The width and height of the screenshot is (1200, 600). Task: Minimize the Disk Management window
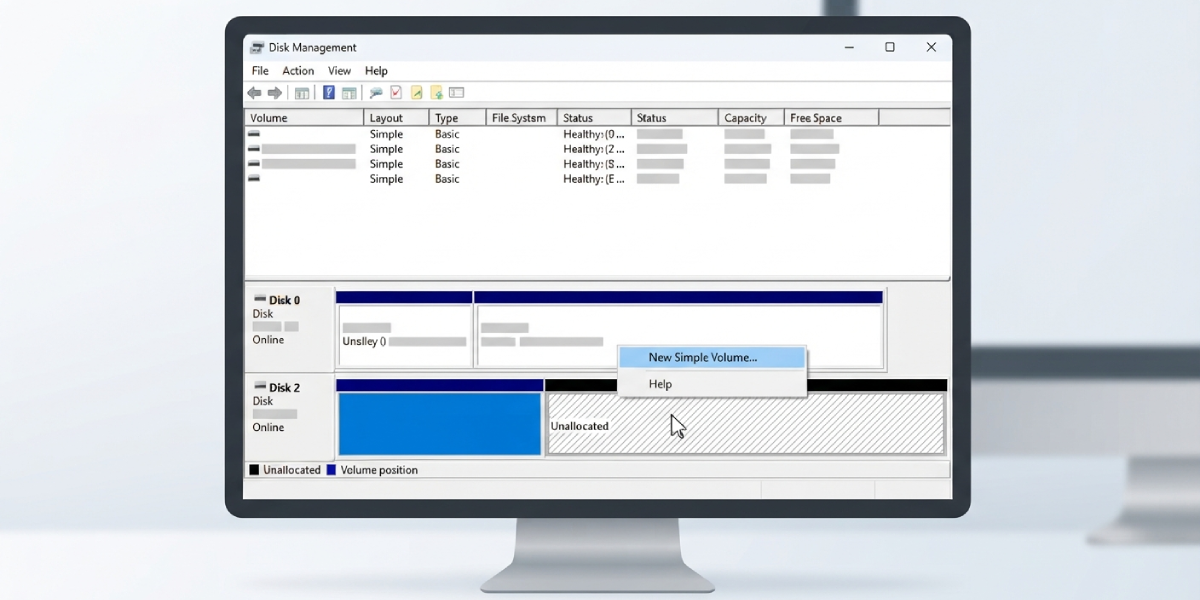(x=849, y=47)
